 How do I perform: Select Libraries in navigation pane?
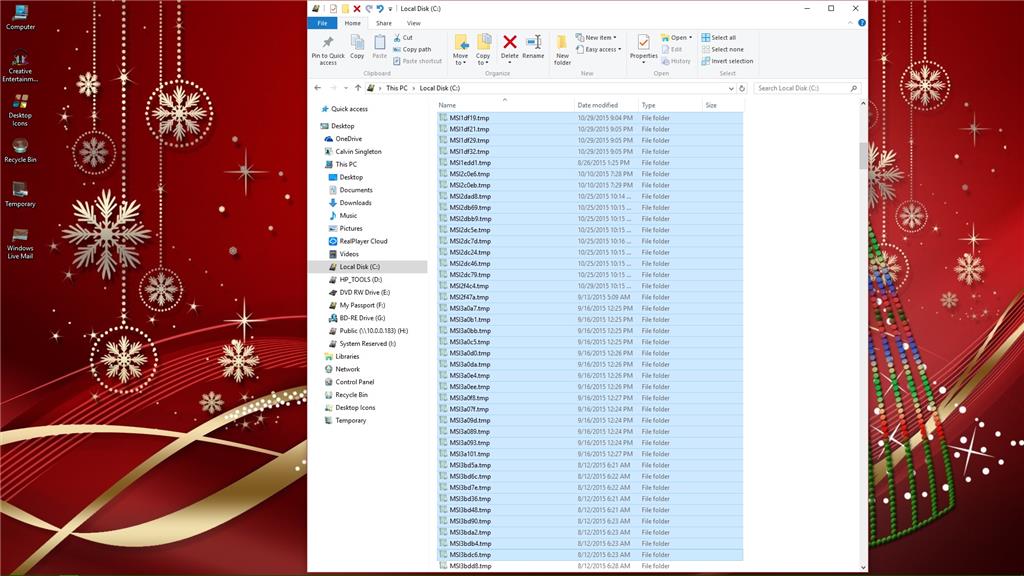coord(347,357)
